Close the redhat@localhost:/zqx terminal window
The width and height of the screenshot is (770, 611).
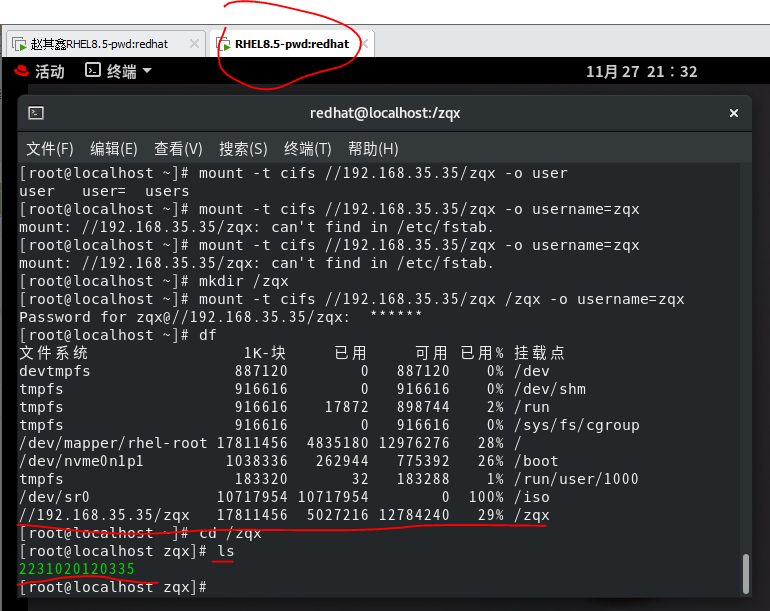[734, 113]
